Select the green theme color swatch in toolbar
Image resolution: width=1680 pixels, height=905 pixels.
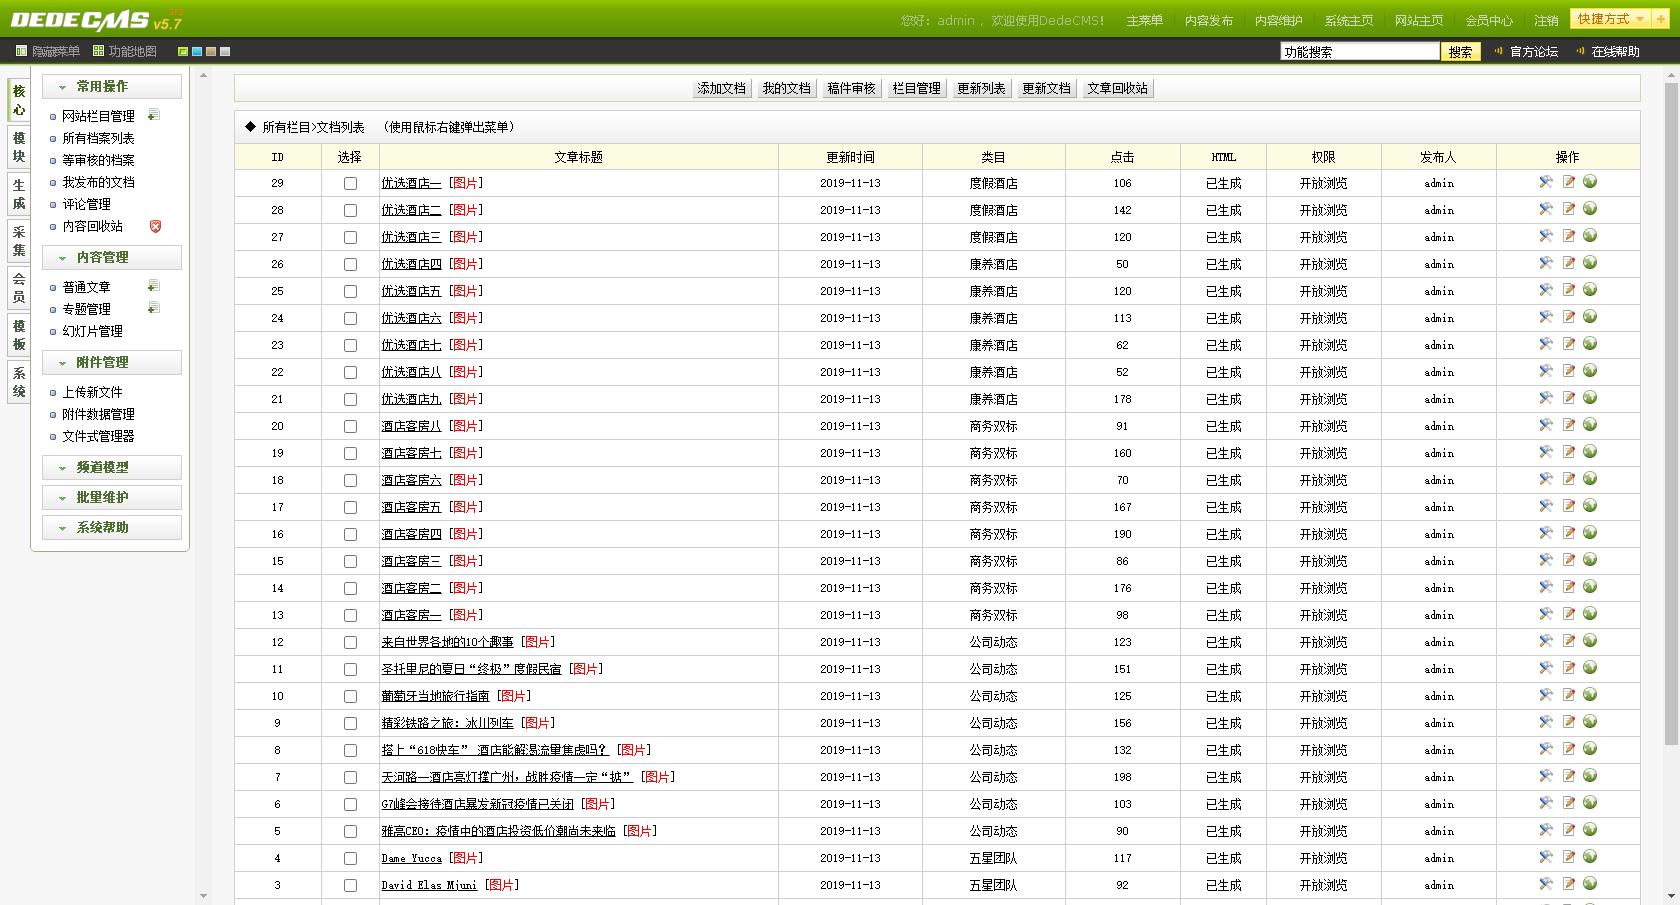point(183,49)
